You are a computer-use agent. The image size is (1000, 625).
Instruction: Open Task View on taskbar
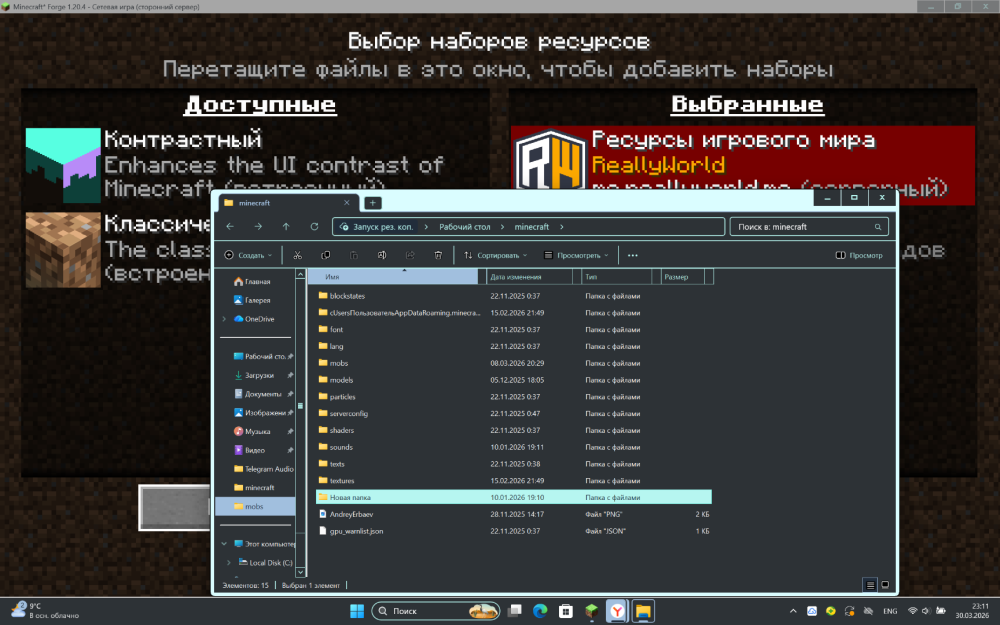(515, 611)
